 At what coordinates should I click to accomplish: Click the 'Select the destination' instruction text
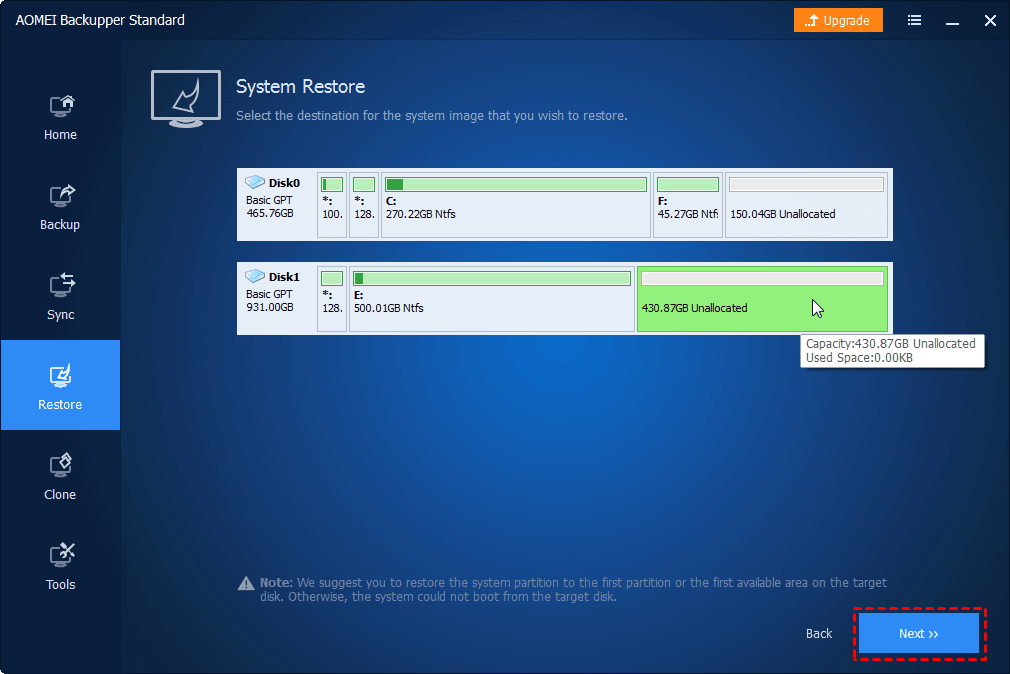coord(432,116)
